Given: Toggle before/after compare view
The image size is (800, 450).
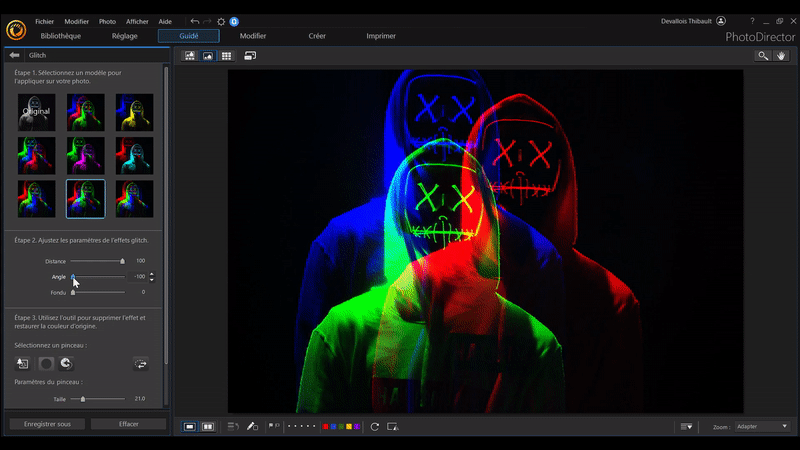Looking at the screenshot, I should (x=208, y=427).
